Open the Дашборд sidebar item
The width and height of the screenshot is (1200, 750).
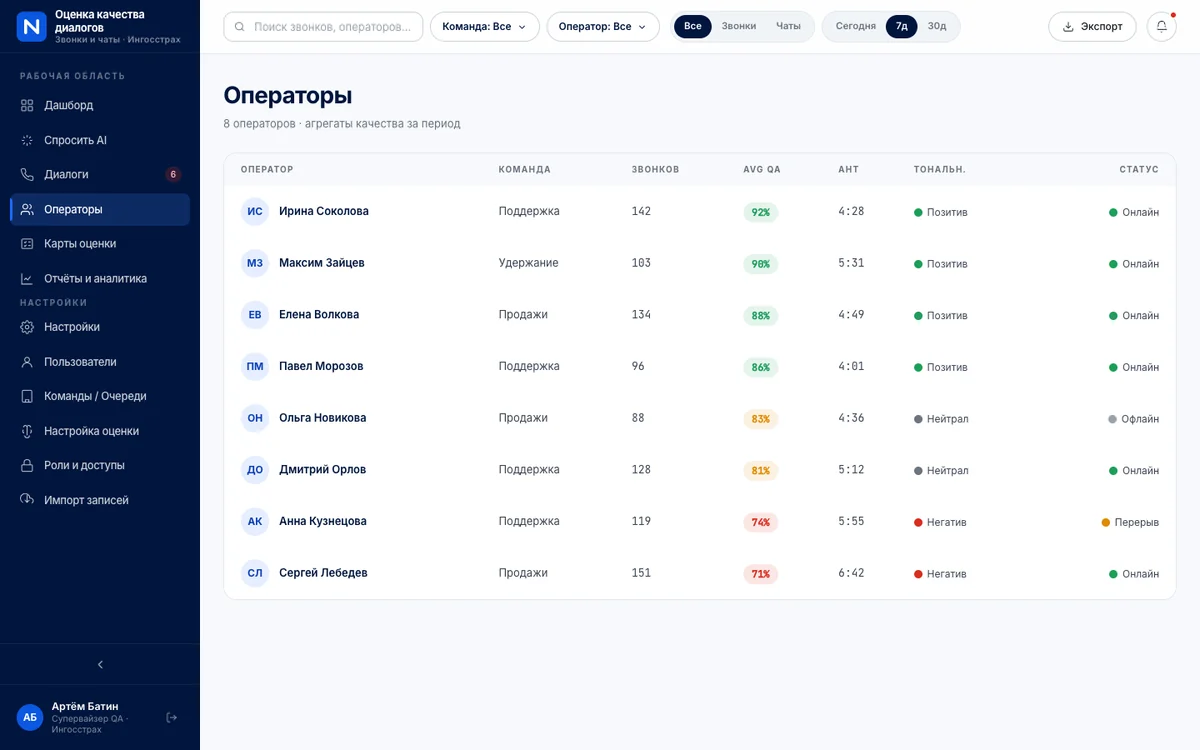pos(100,105)
